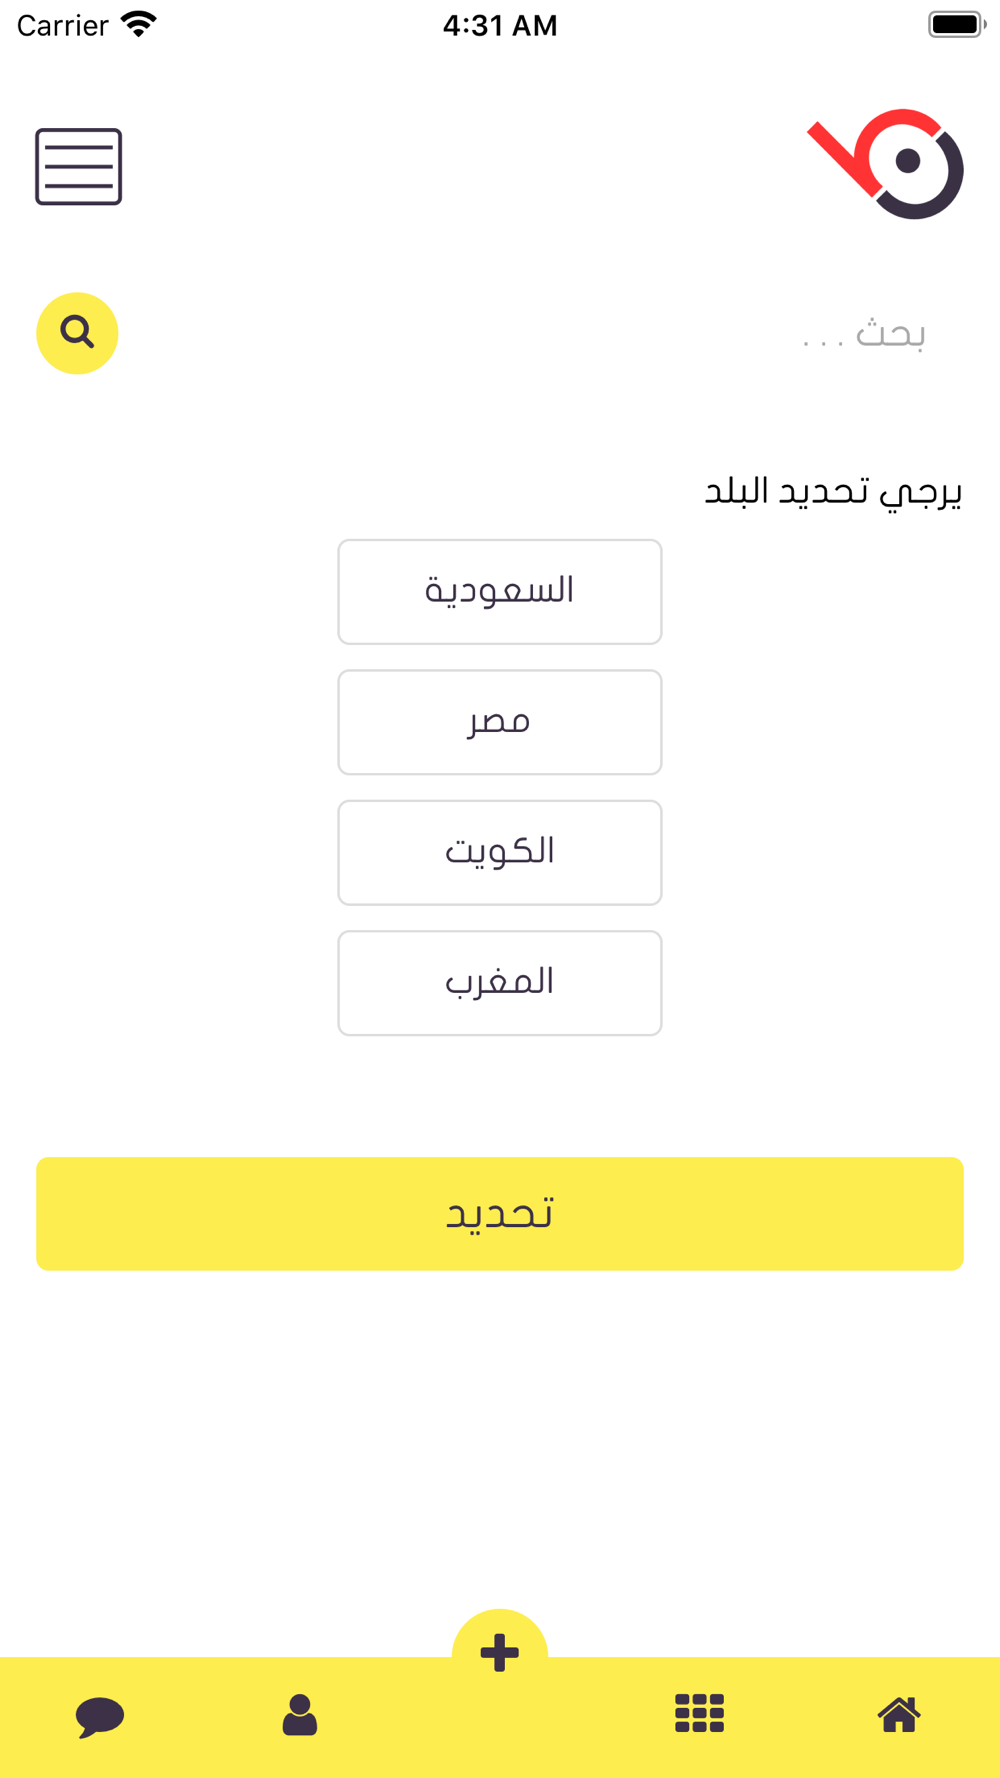Focus the بحث search text field

(x=540, y=334)
